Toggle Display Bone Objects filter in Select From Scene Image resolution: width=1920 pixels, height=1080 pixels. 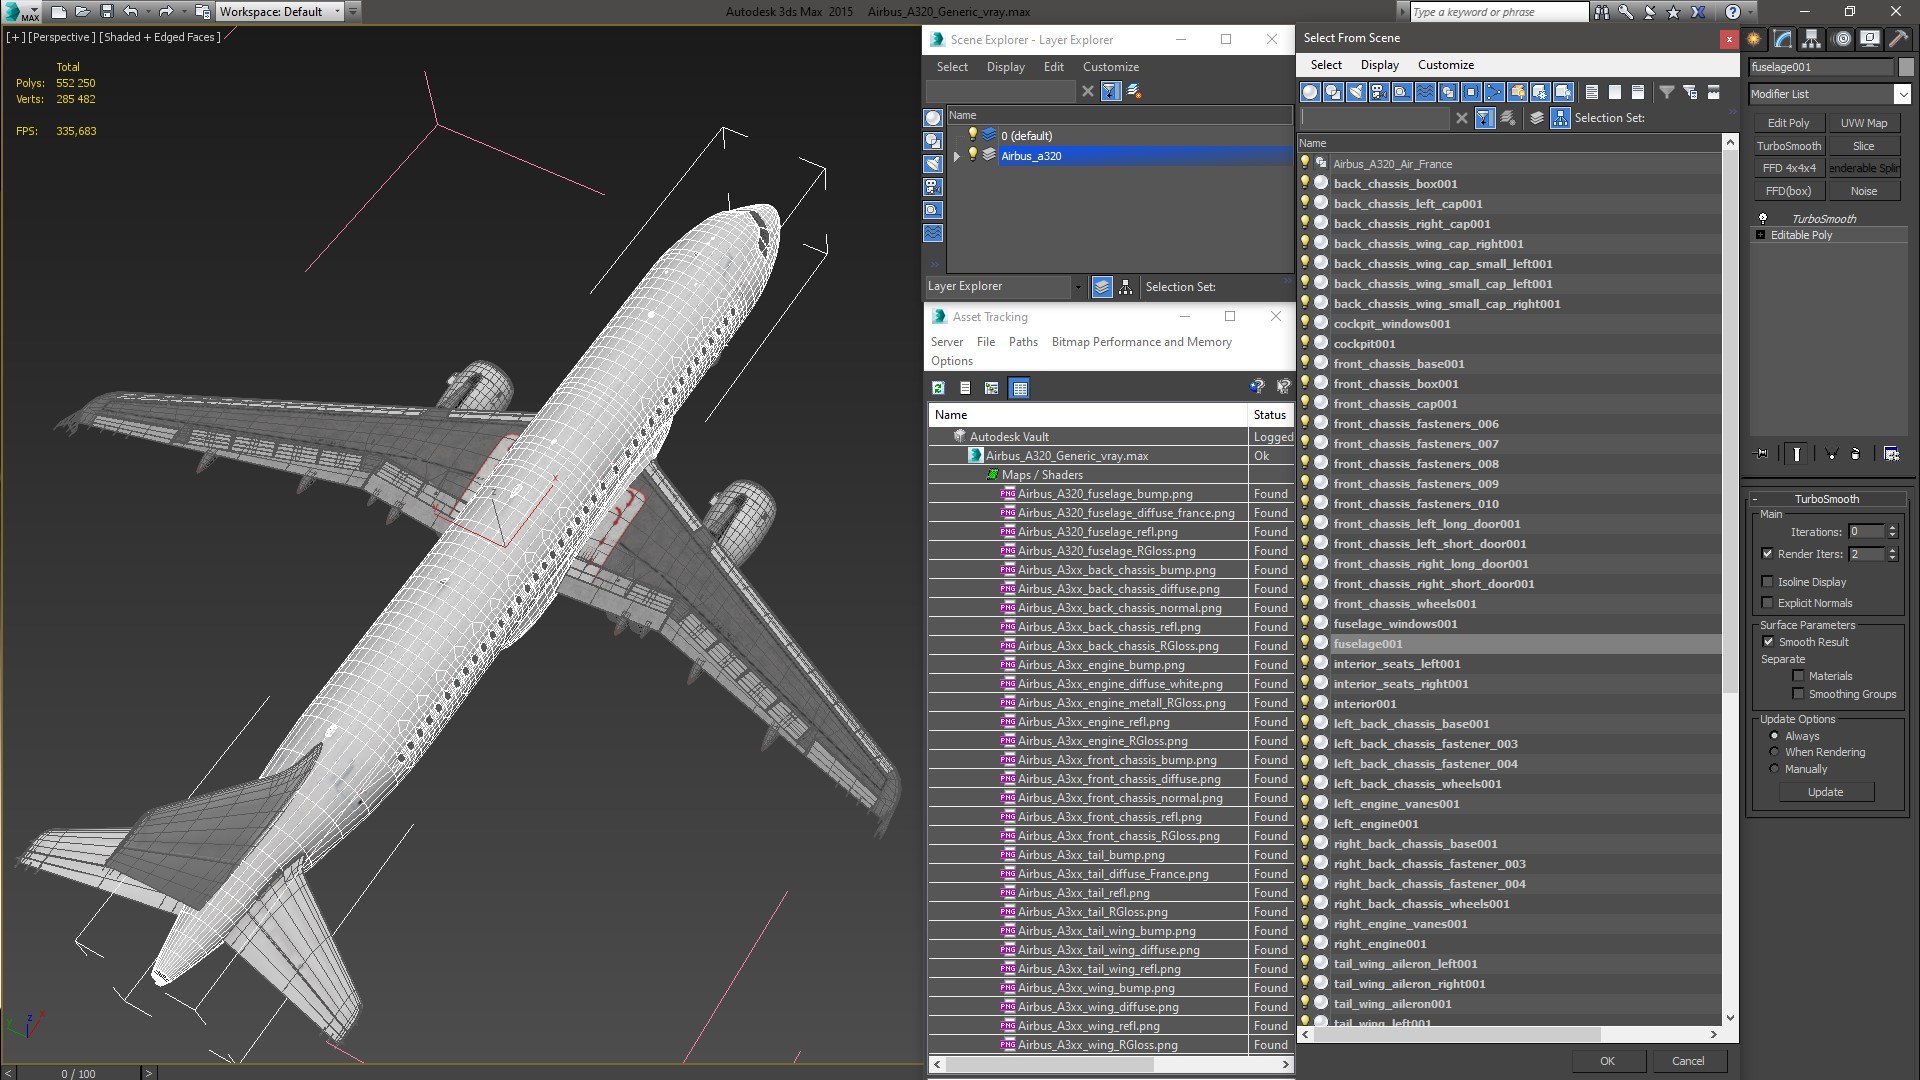(x=1494, y=92)
